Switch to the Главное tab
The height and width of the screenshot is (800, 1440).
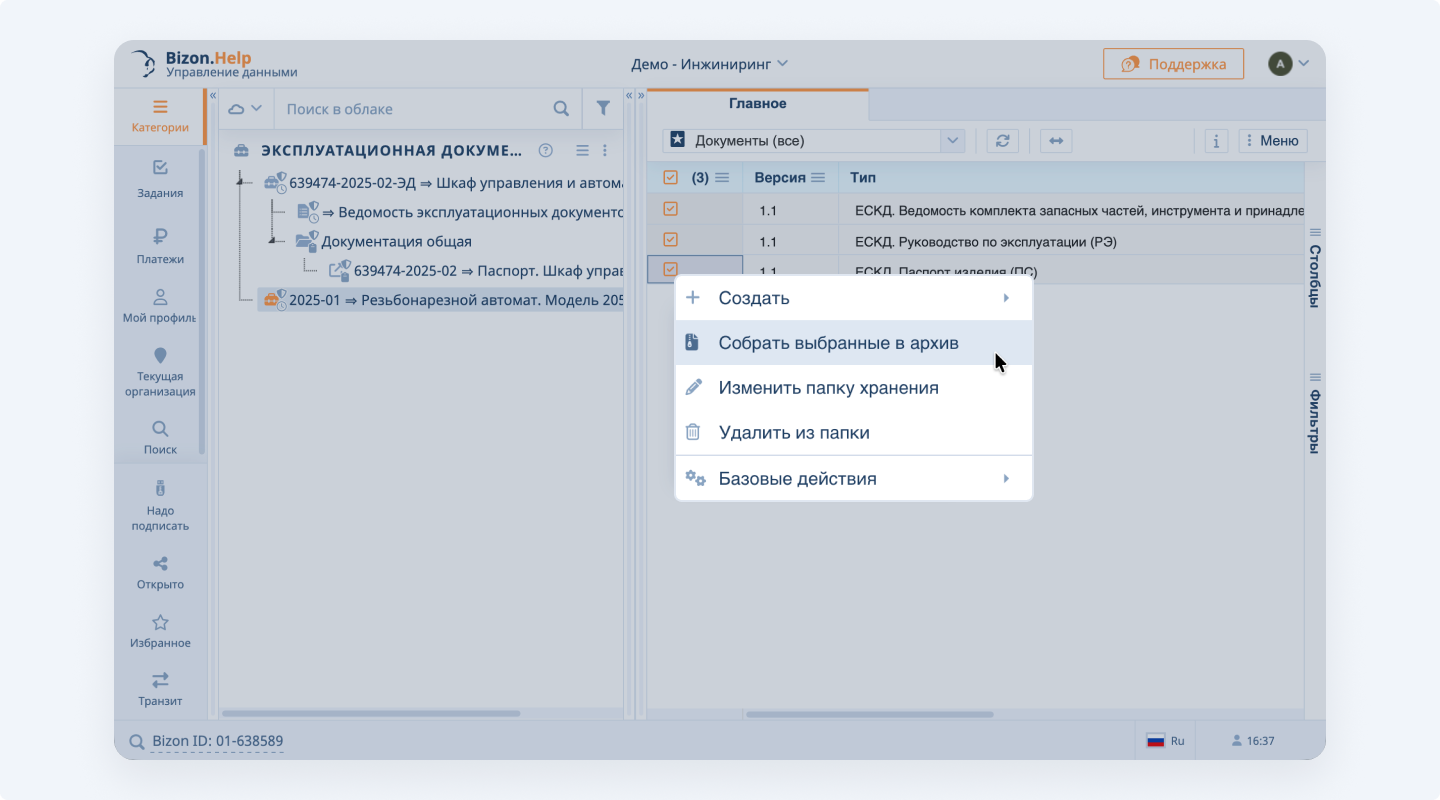pos(756,103)
